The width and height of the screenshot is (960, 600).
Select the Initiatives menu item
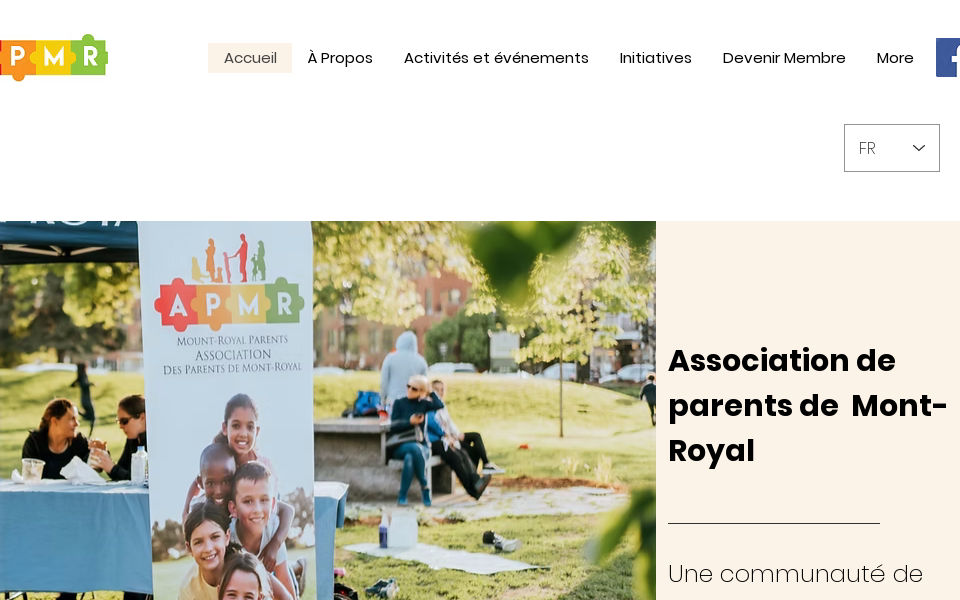pos(655,58)
